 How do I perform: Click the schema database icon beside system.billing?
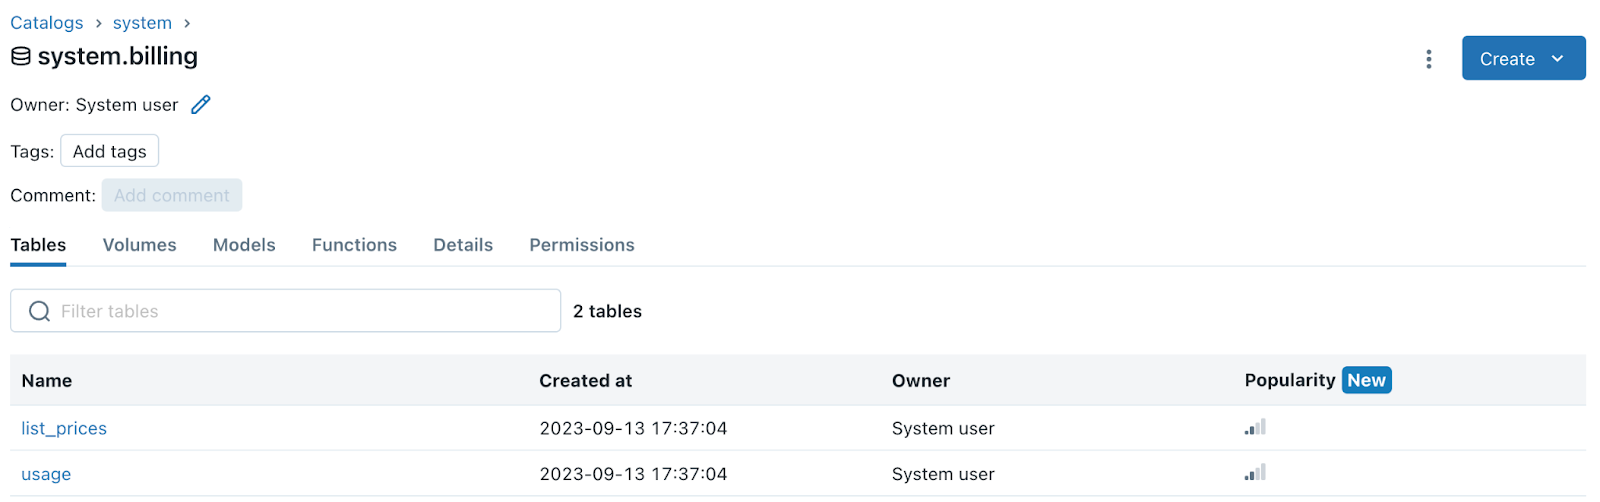[21, 57]
